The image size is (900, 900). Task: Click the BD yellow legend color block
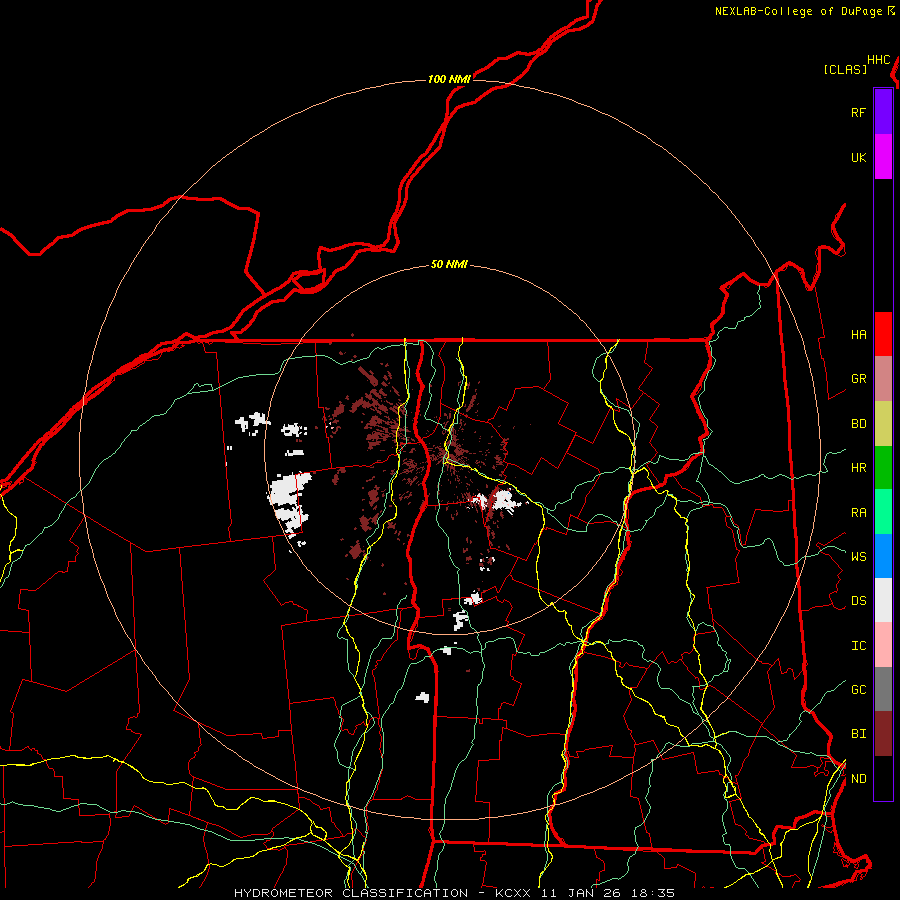pos(883,423)
